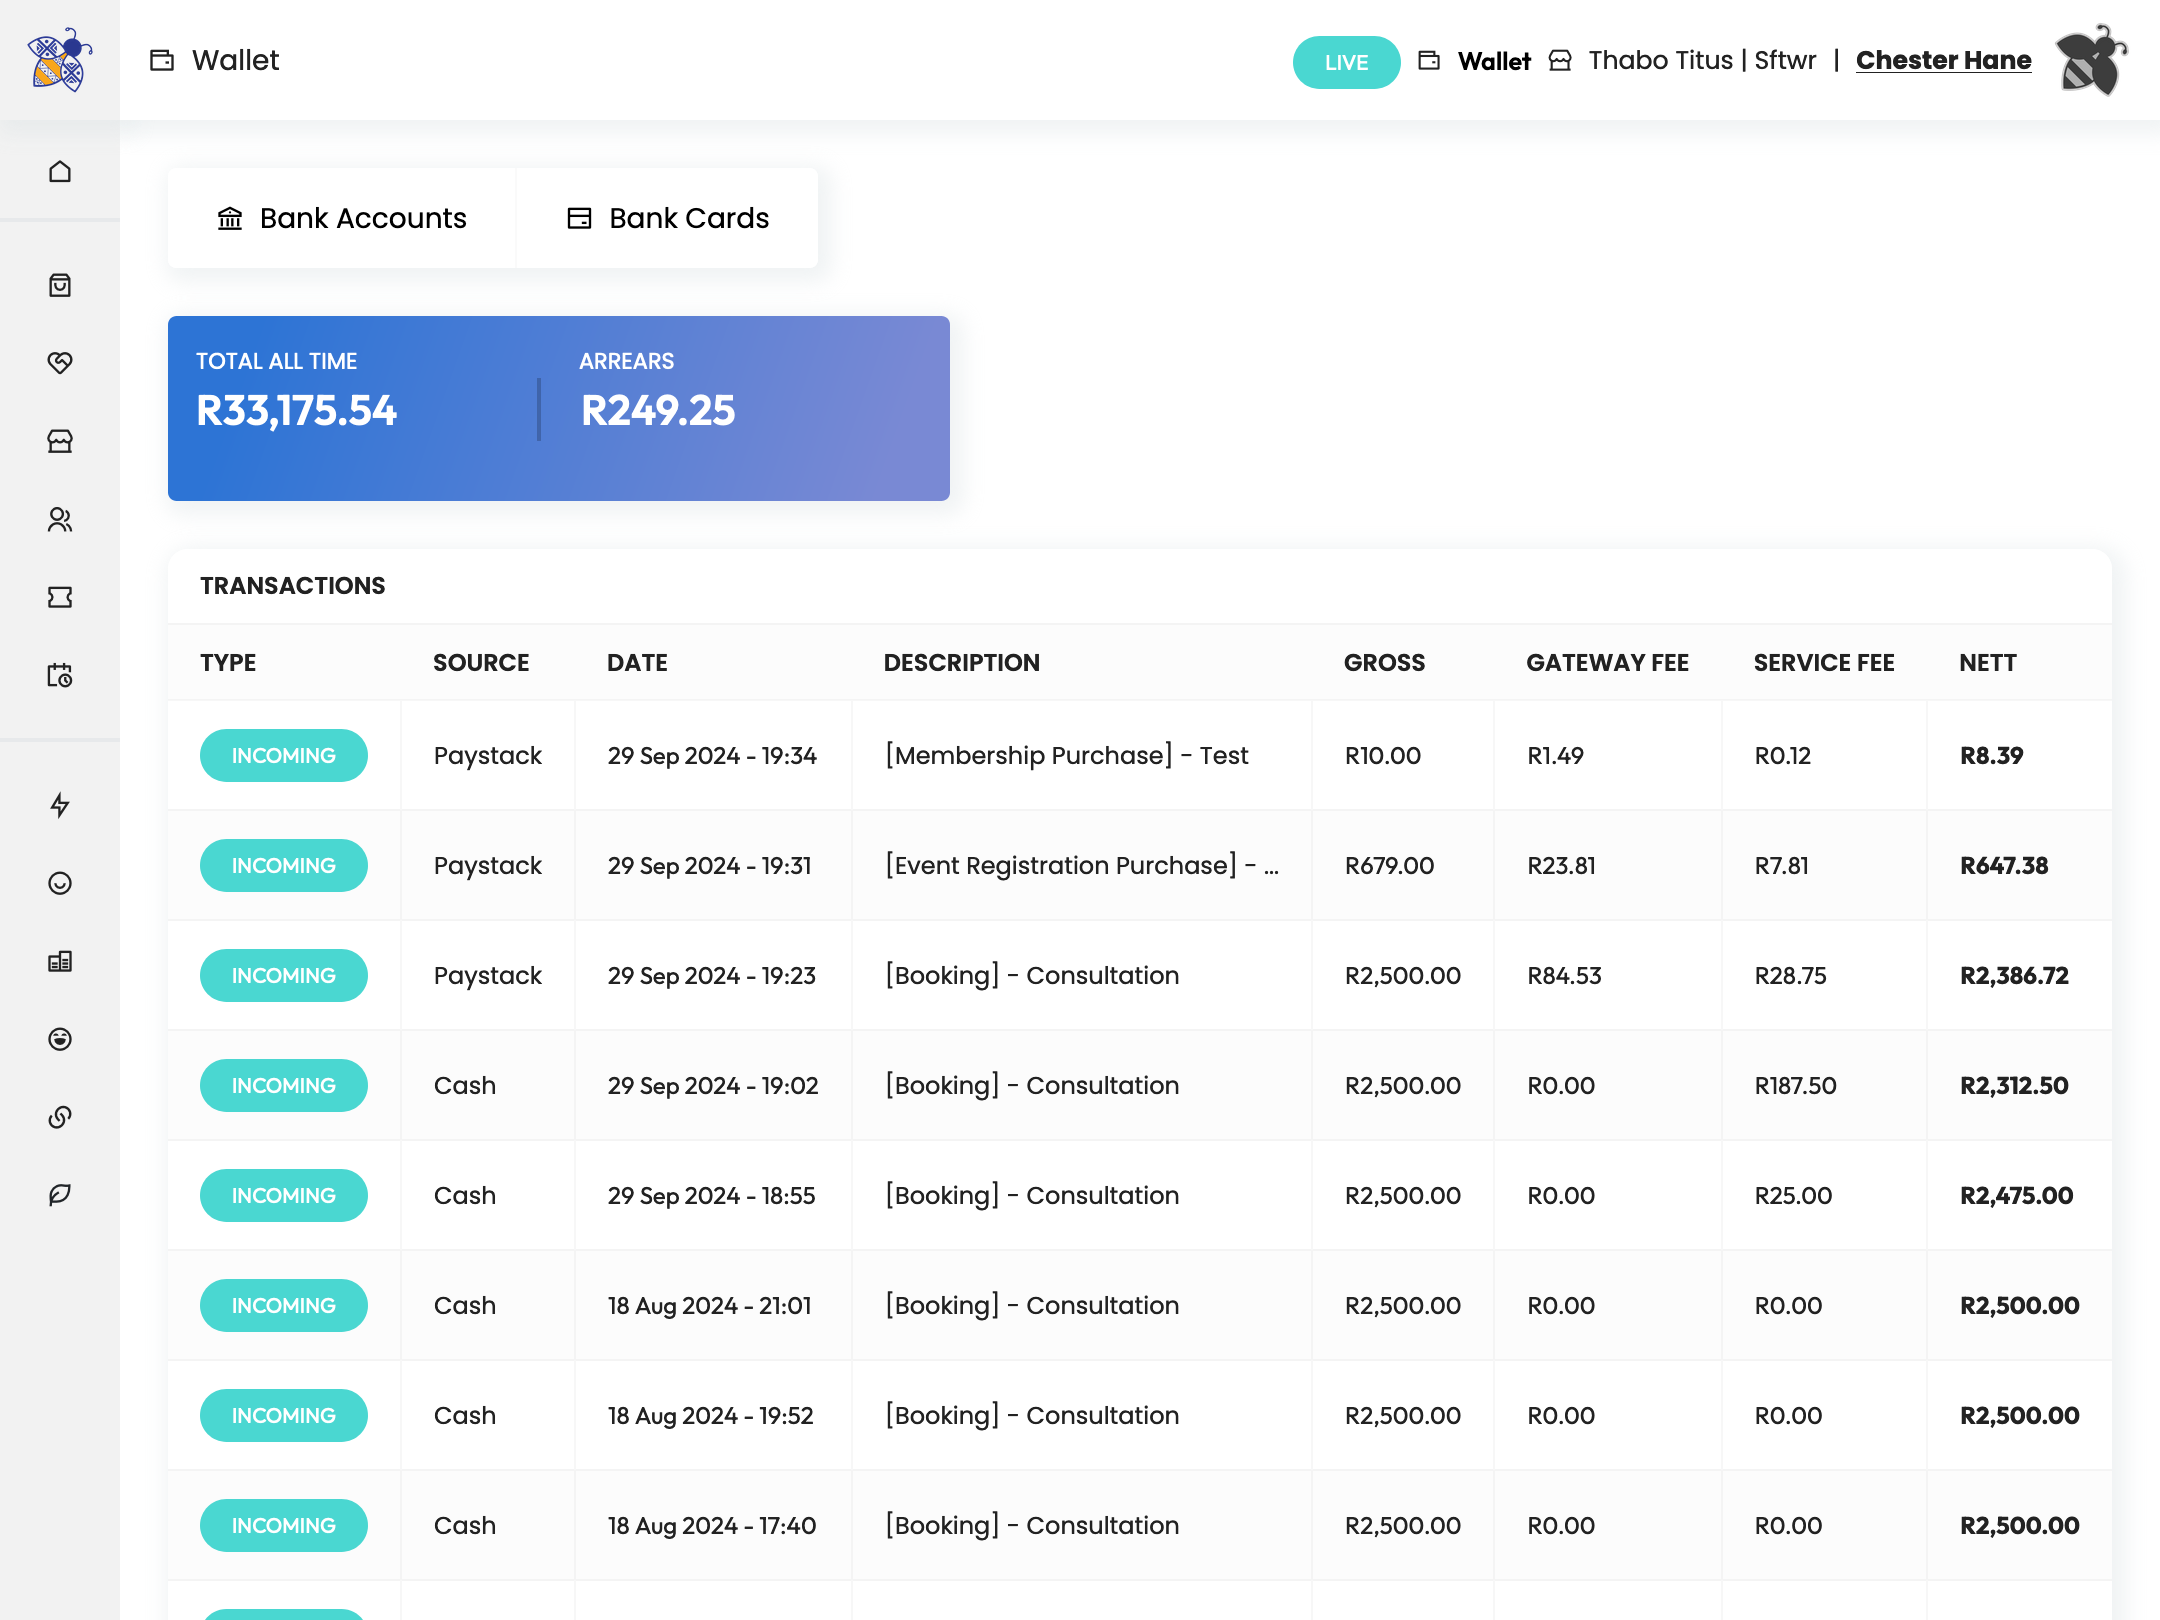
Task: Click service fee R28.75
Action: point(1790,975)
